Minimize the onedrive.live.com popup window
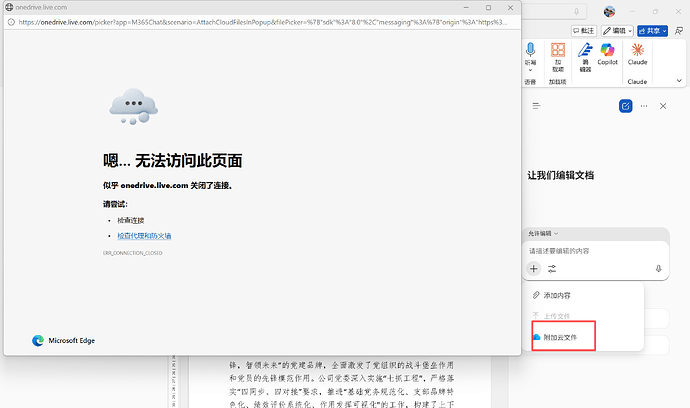This screenshot has height=408, width=690. pyautogui.click(x=466, y=7)
